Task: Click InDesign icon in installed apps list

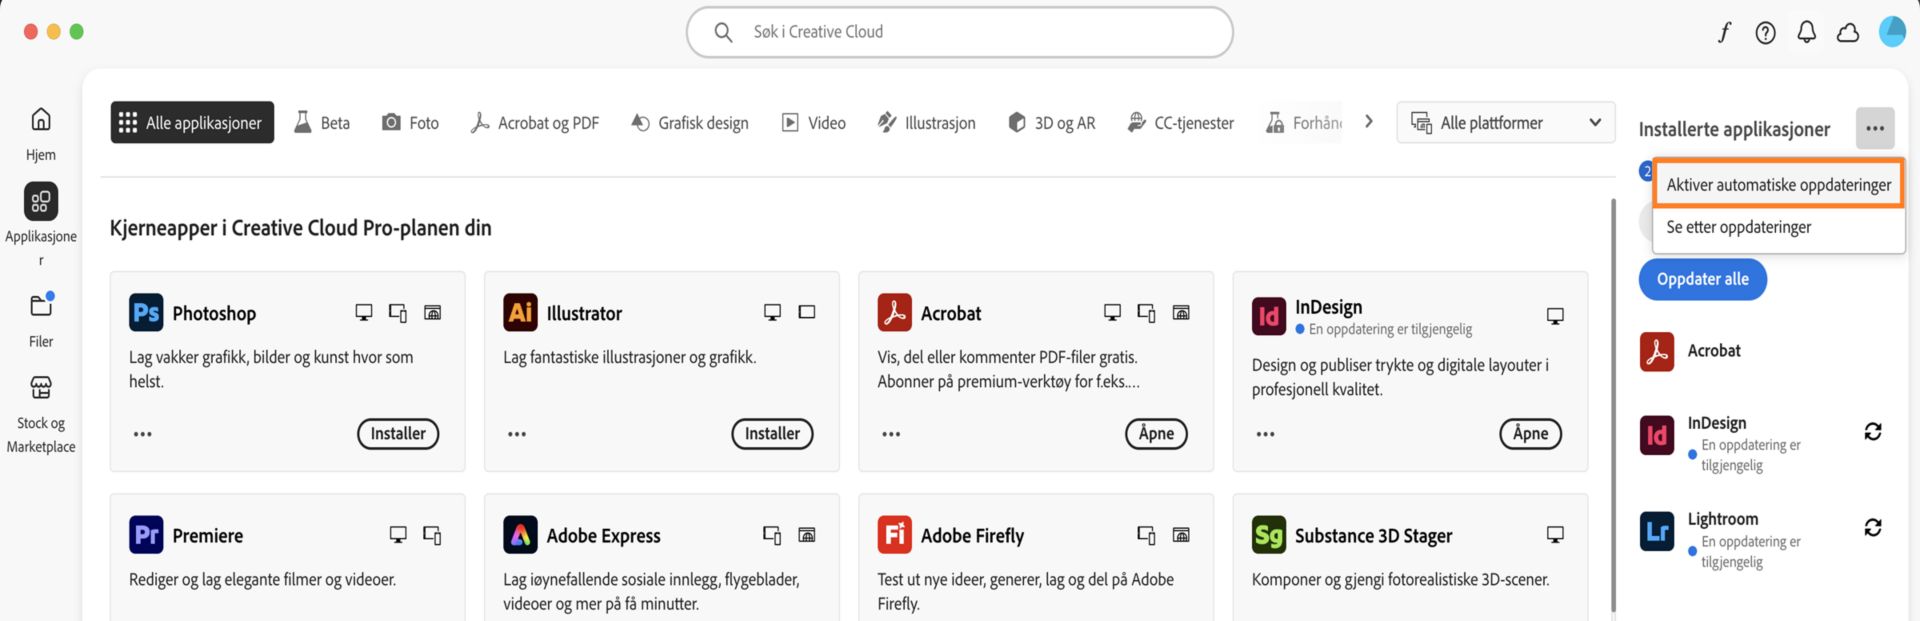Action: (x=1657, y=435)
